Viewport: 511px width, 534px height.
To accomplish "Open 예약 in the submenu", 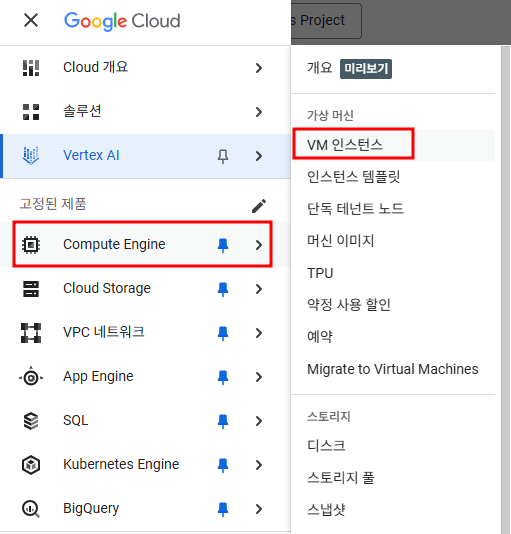I will pos(393,337).
